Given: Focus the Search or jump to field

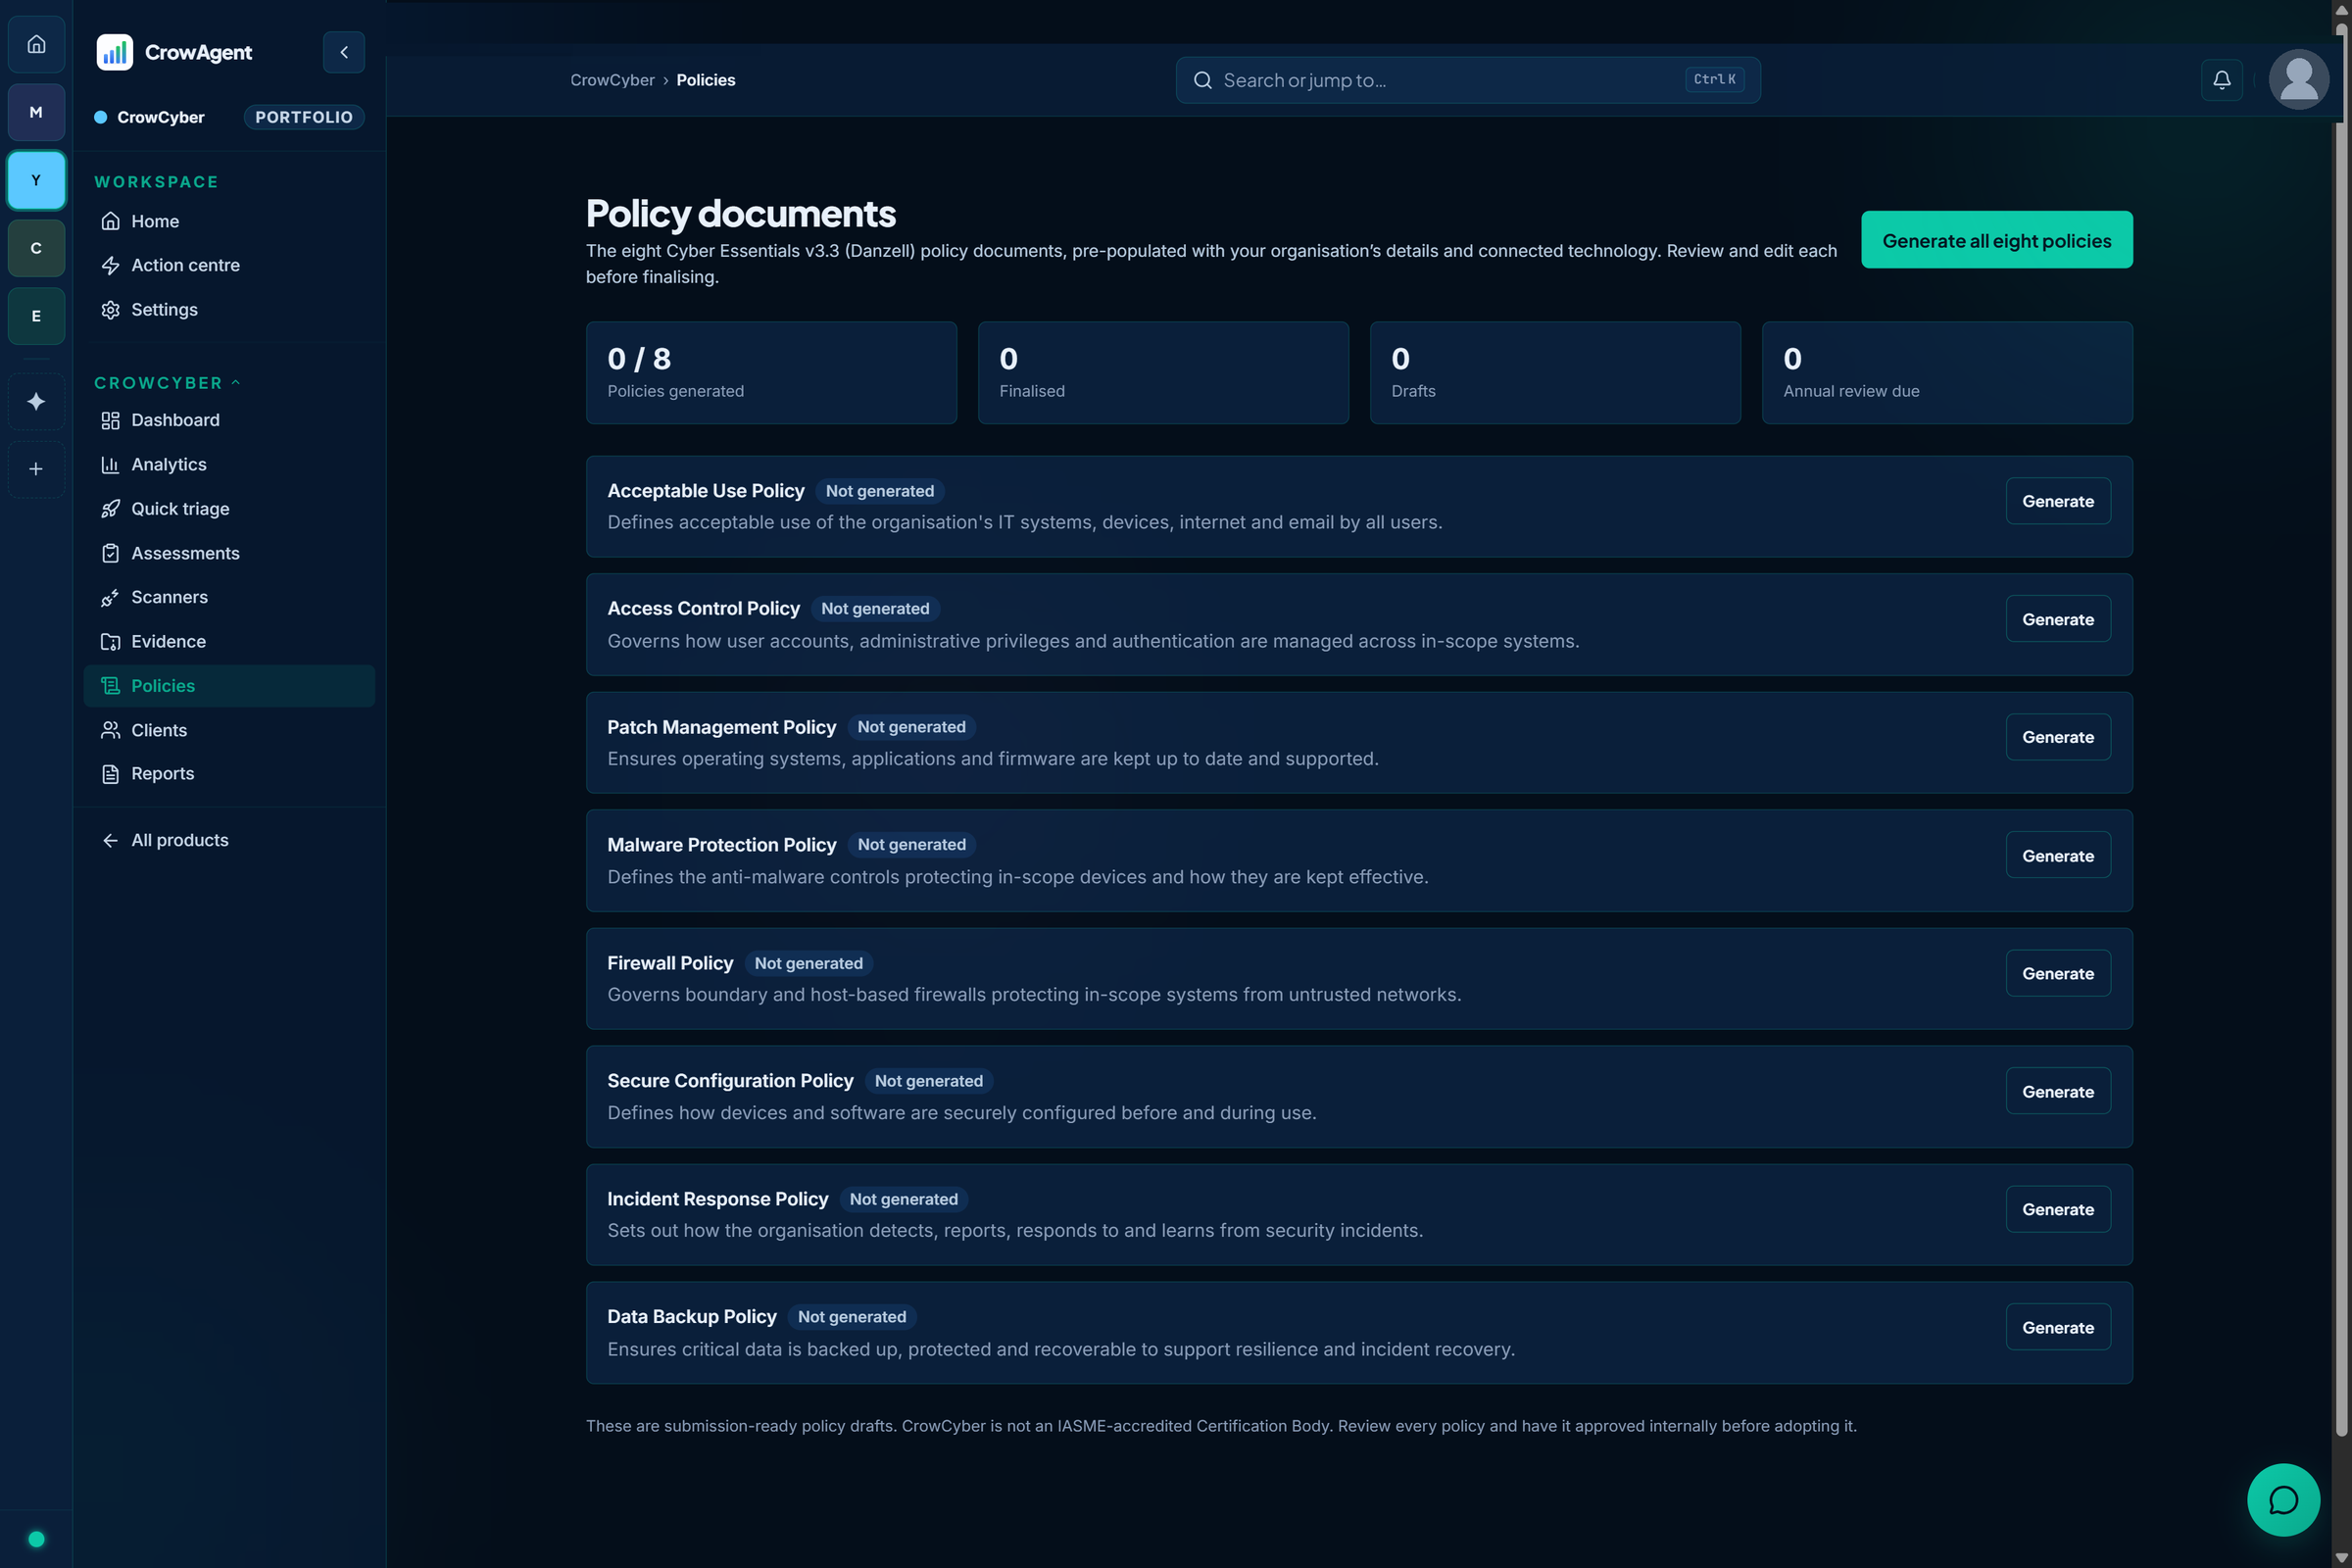Looking at the screenshot, I should (x=1468, y=80).
